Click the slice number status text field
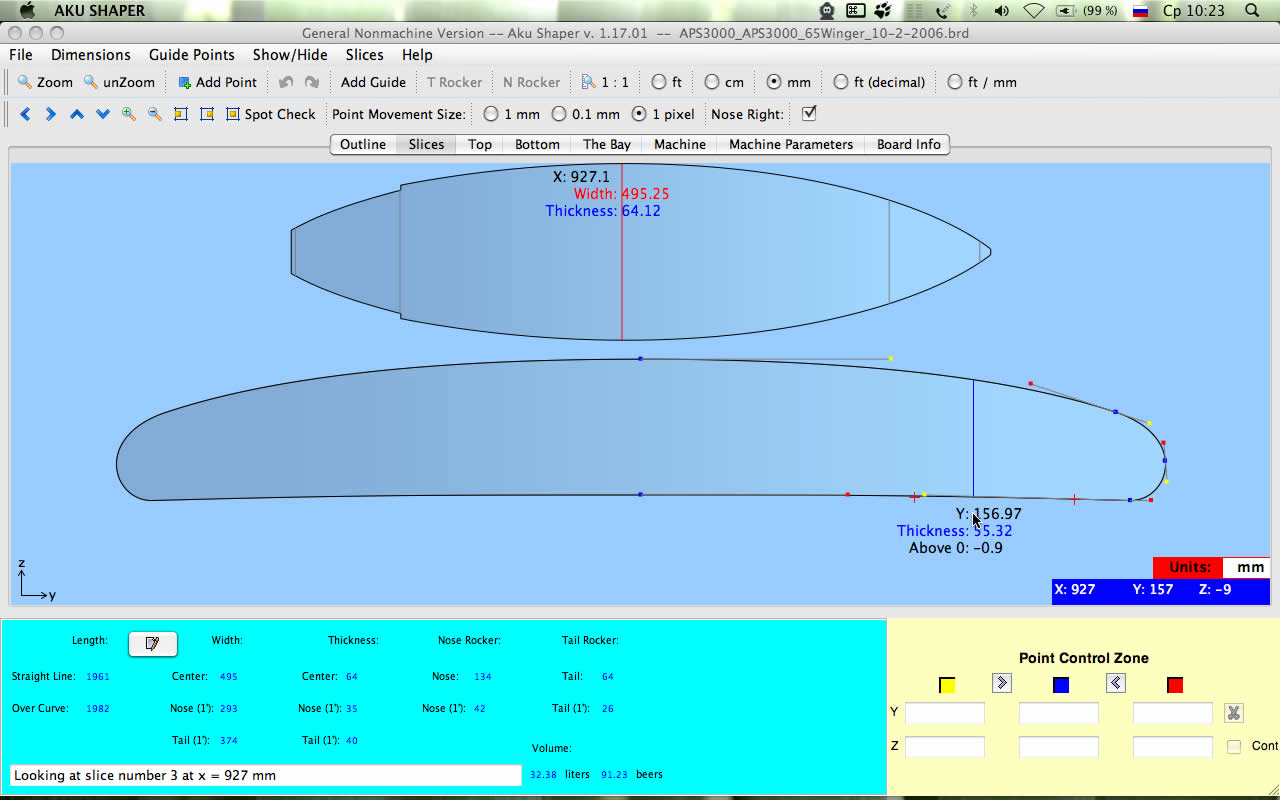This screenshot has width=1280, height=800. tap(265, 775)
